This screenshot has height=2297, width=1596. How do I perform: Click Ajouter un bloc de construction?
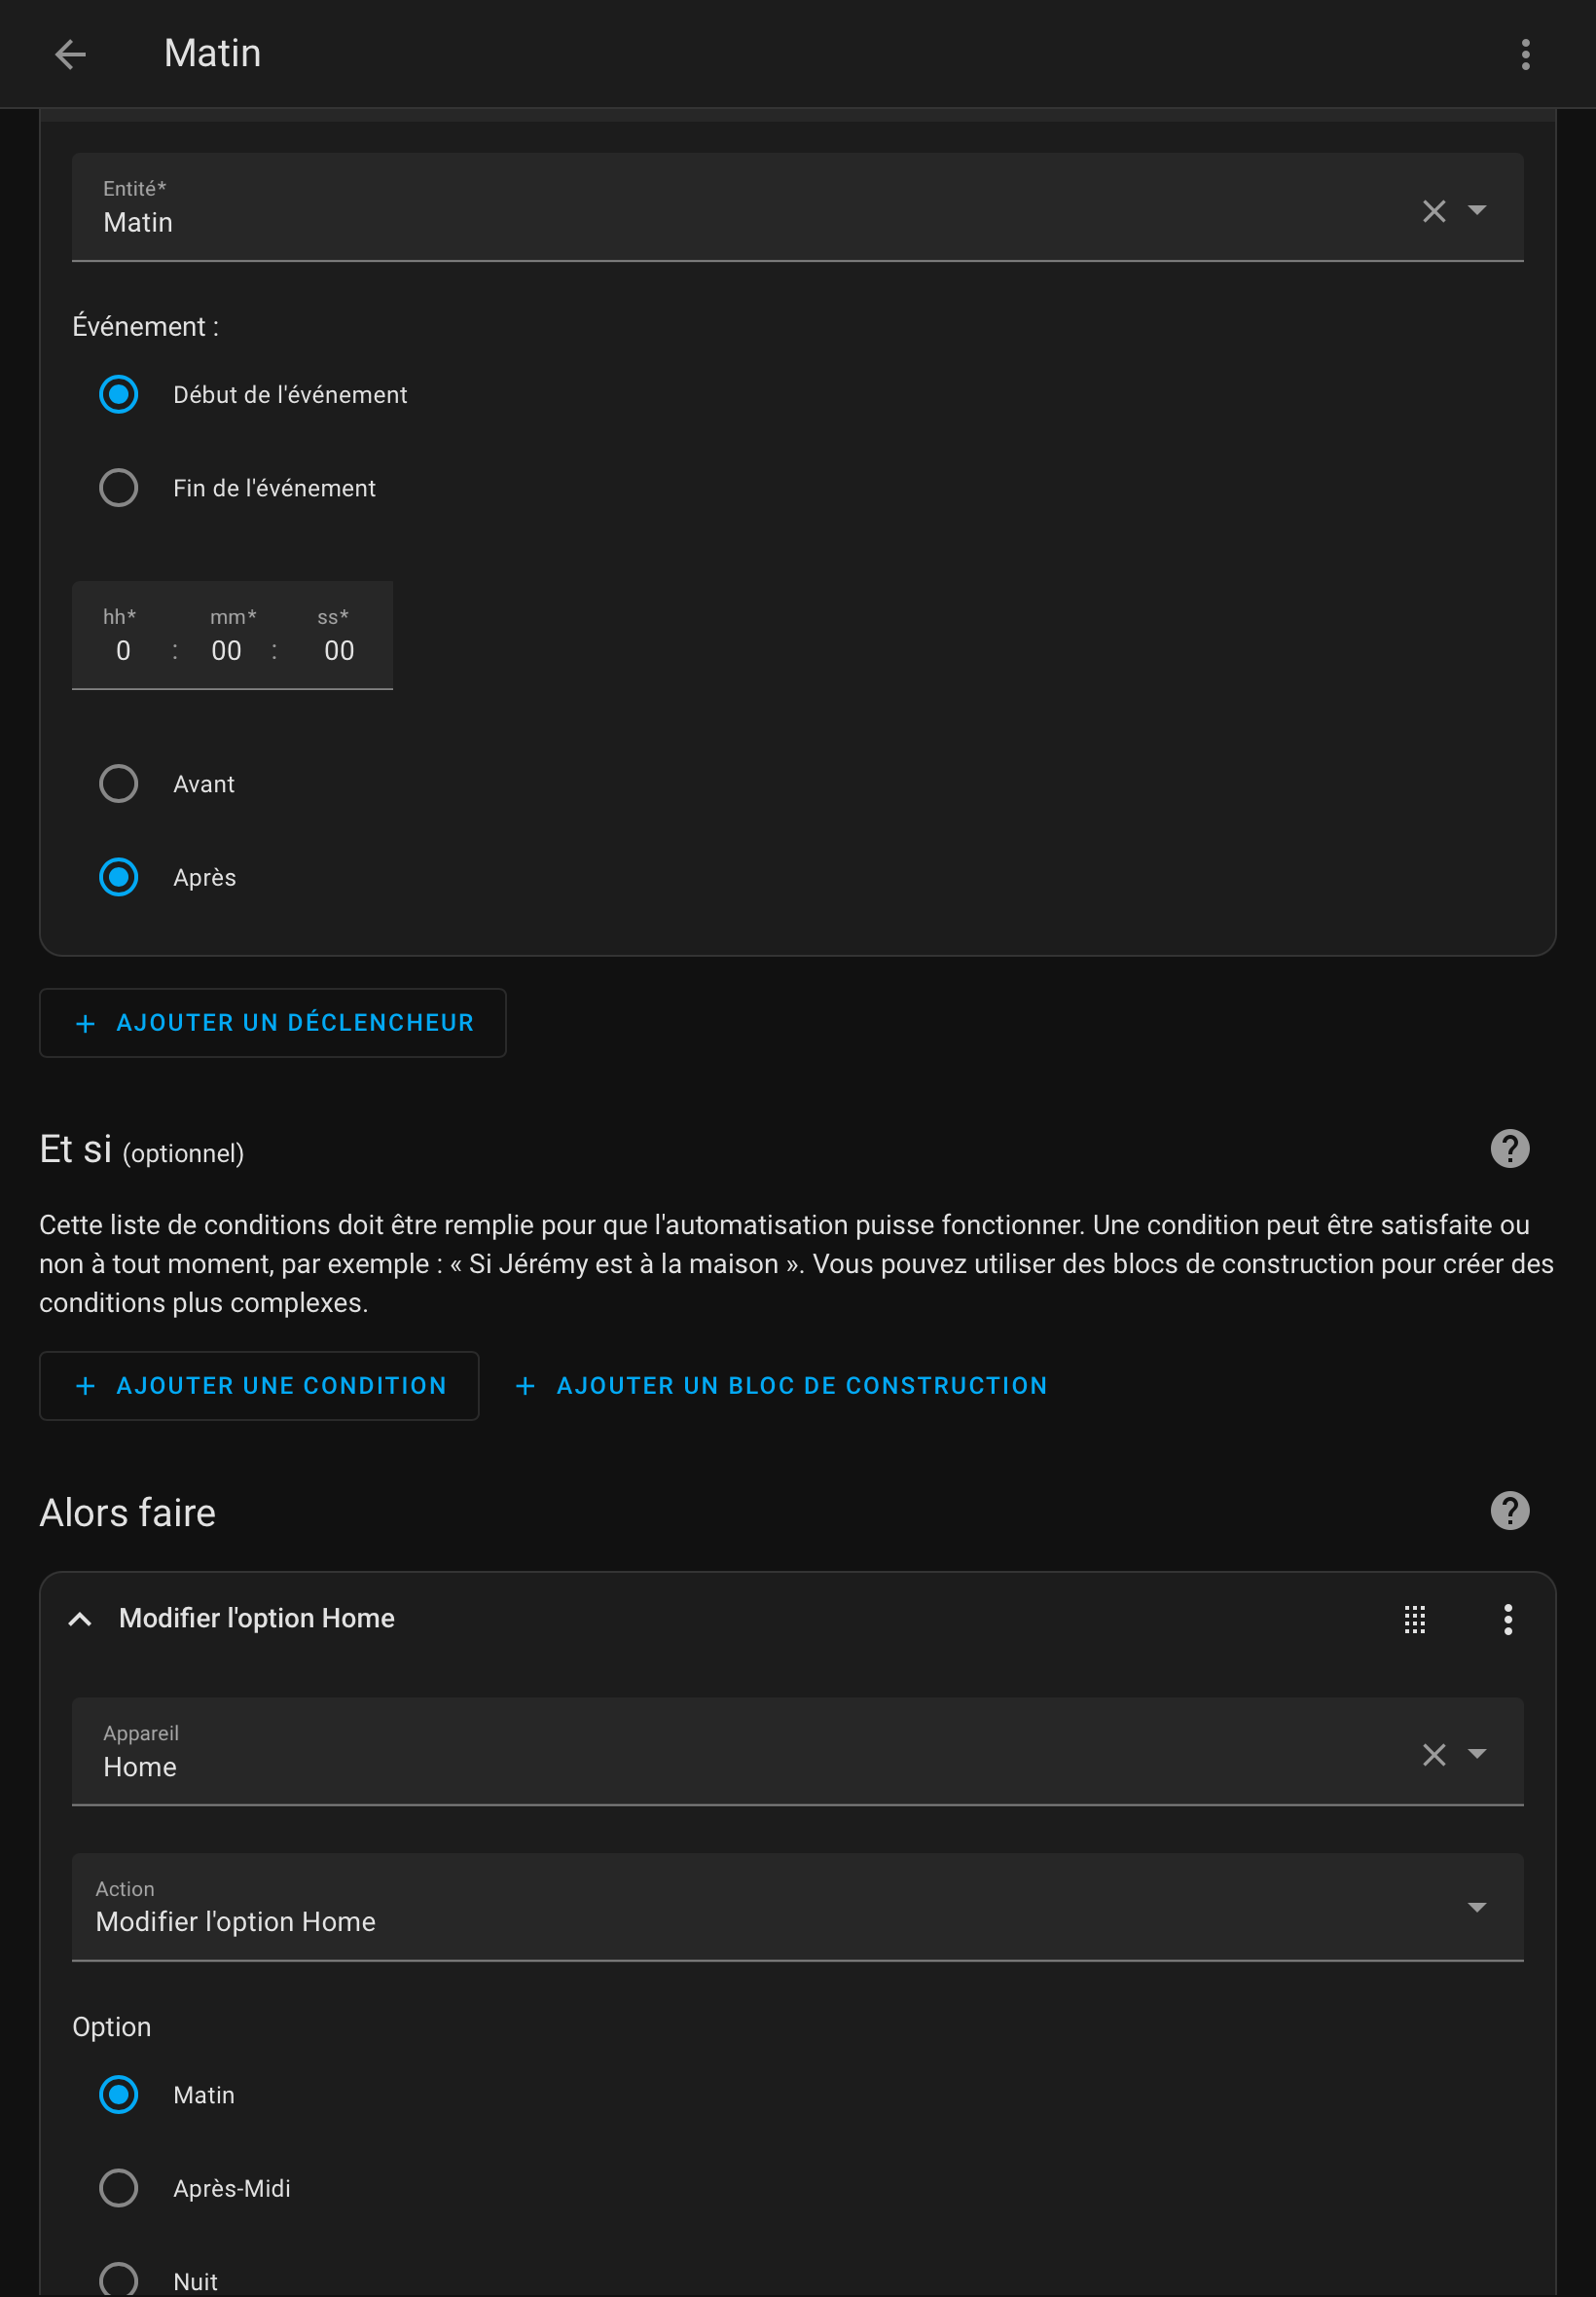click(x=781, y=1386)
